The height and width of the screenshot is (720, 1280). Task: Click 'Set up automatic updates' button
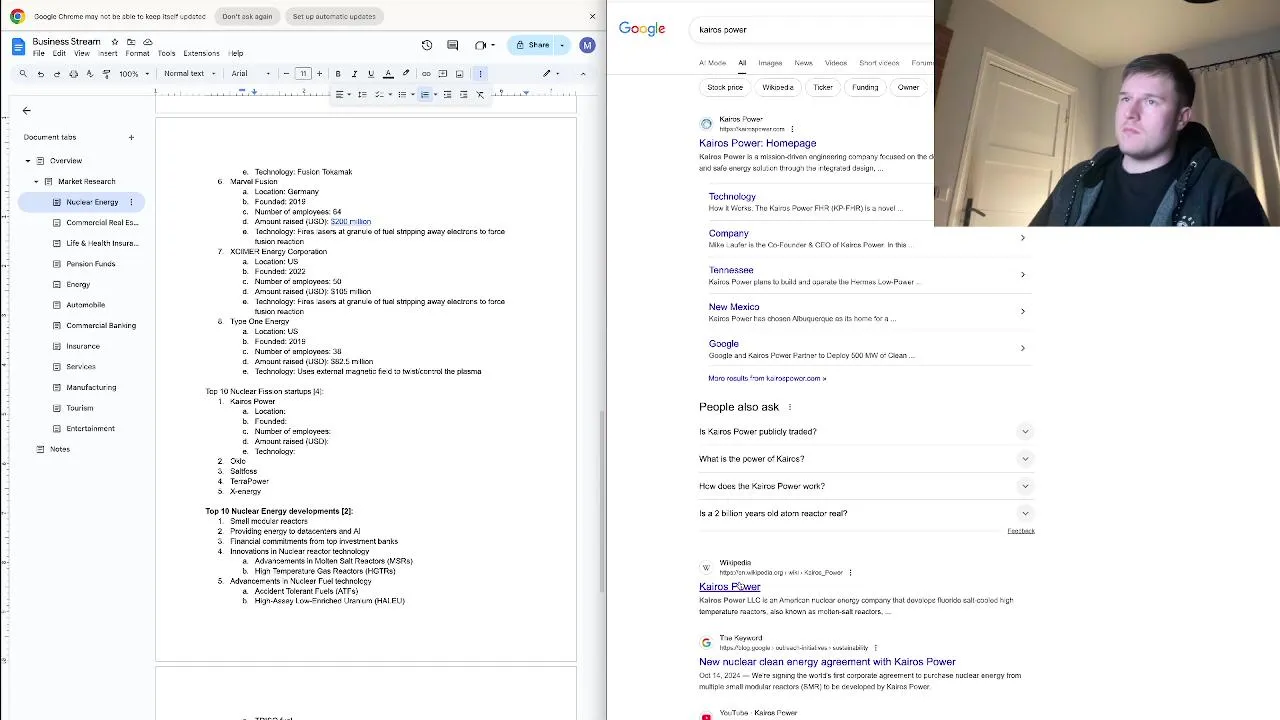(x=334, y=16)
